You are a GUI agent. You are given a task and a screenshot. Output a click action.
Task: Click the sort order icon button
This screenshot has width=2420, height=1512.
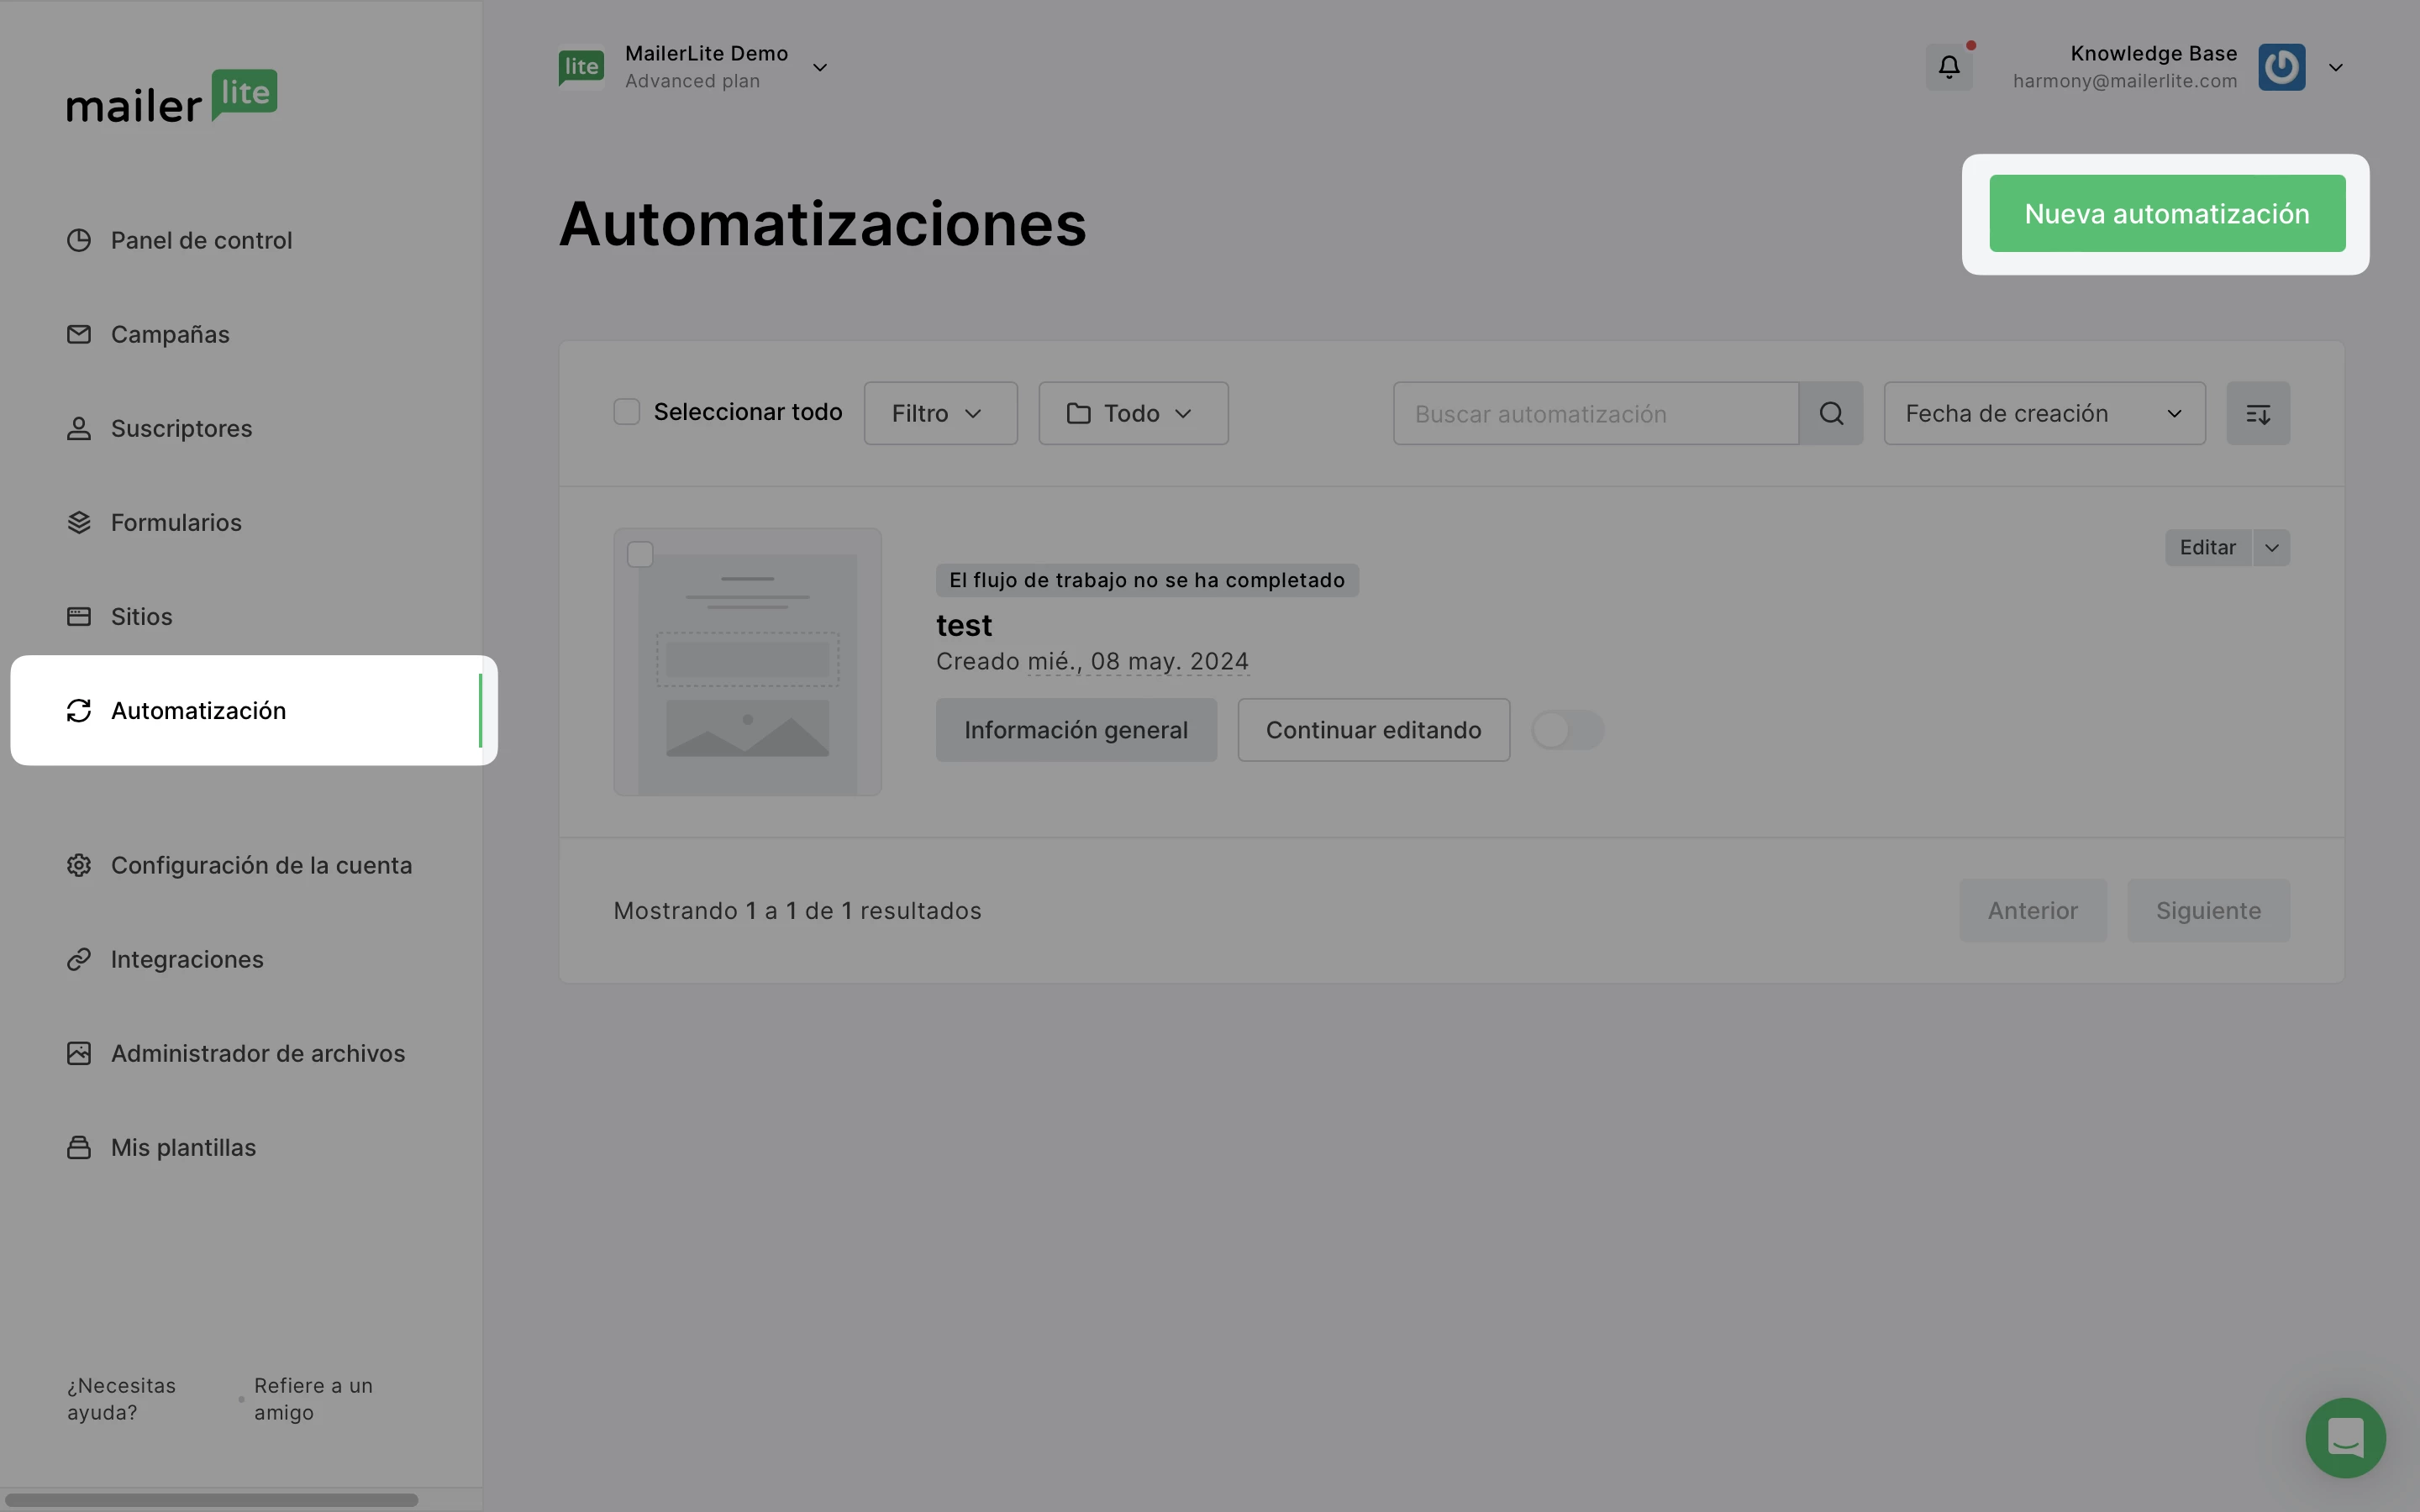tap(2257, 413)
